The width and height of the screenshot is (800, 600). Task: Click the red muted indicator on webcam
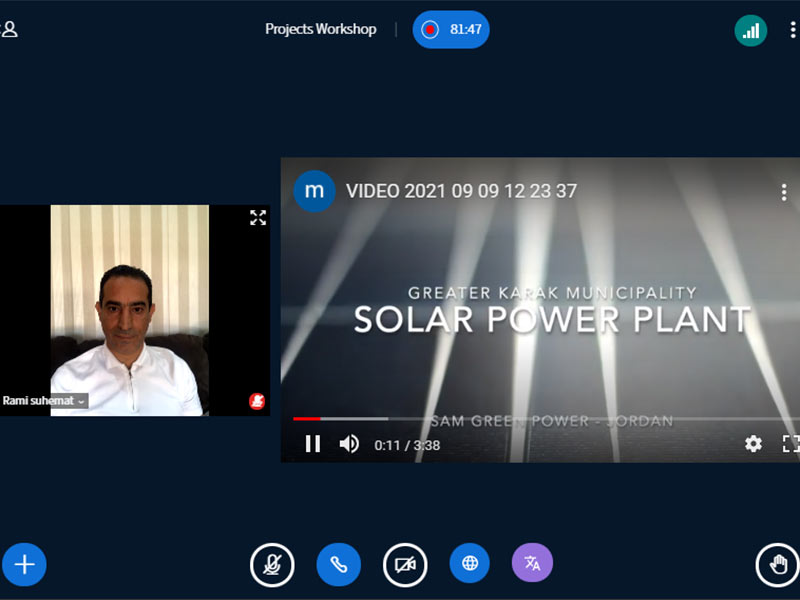(x=257, y=401)
